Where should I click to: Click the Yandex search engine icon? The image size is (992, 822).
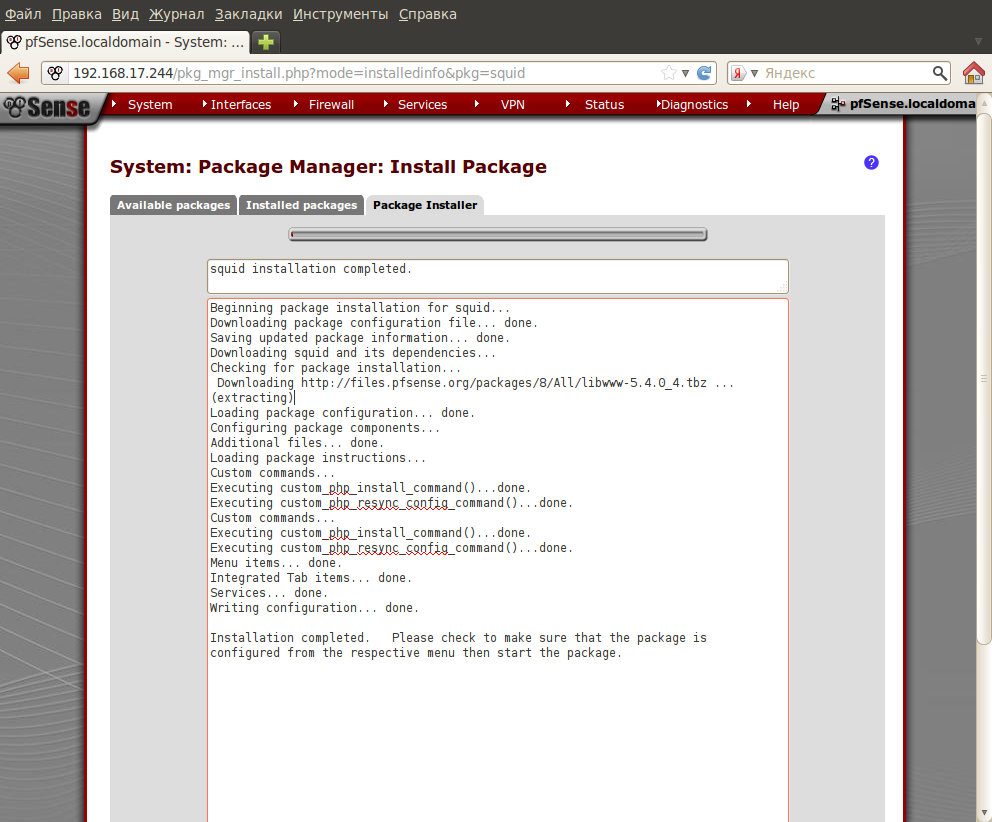[x=738, y=73]
